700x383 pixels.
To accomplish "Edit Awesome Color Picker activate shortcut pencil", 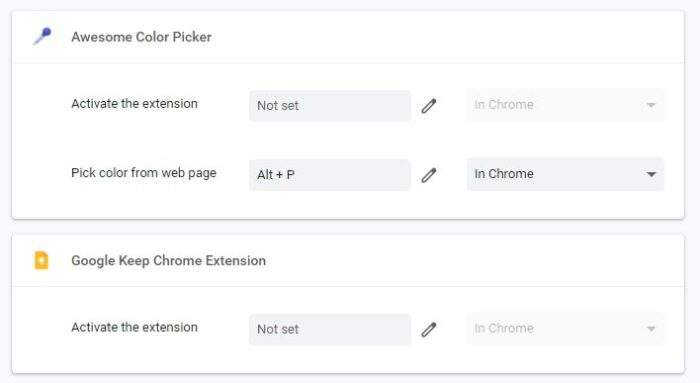I will coord(429,106).
